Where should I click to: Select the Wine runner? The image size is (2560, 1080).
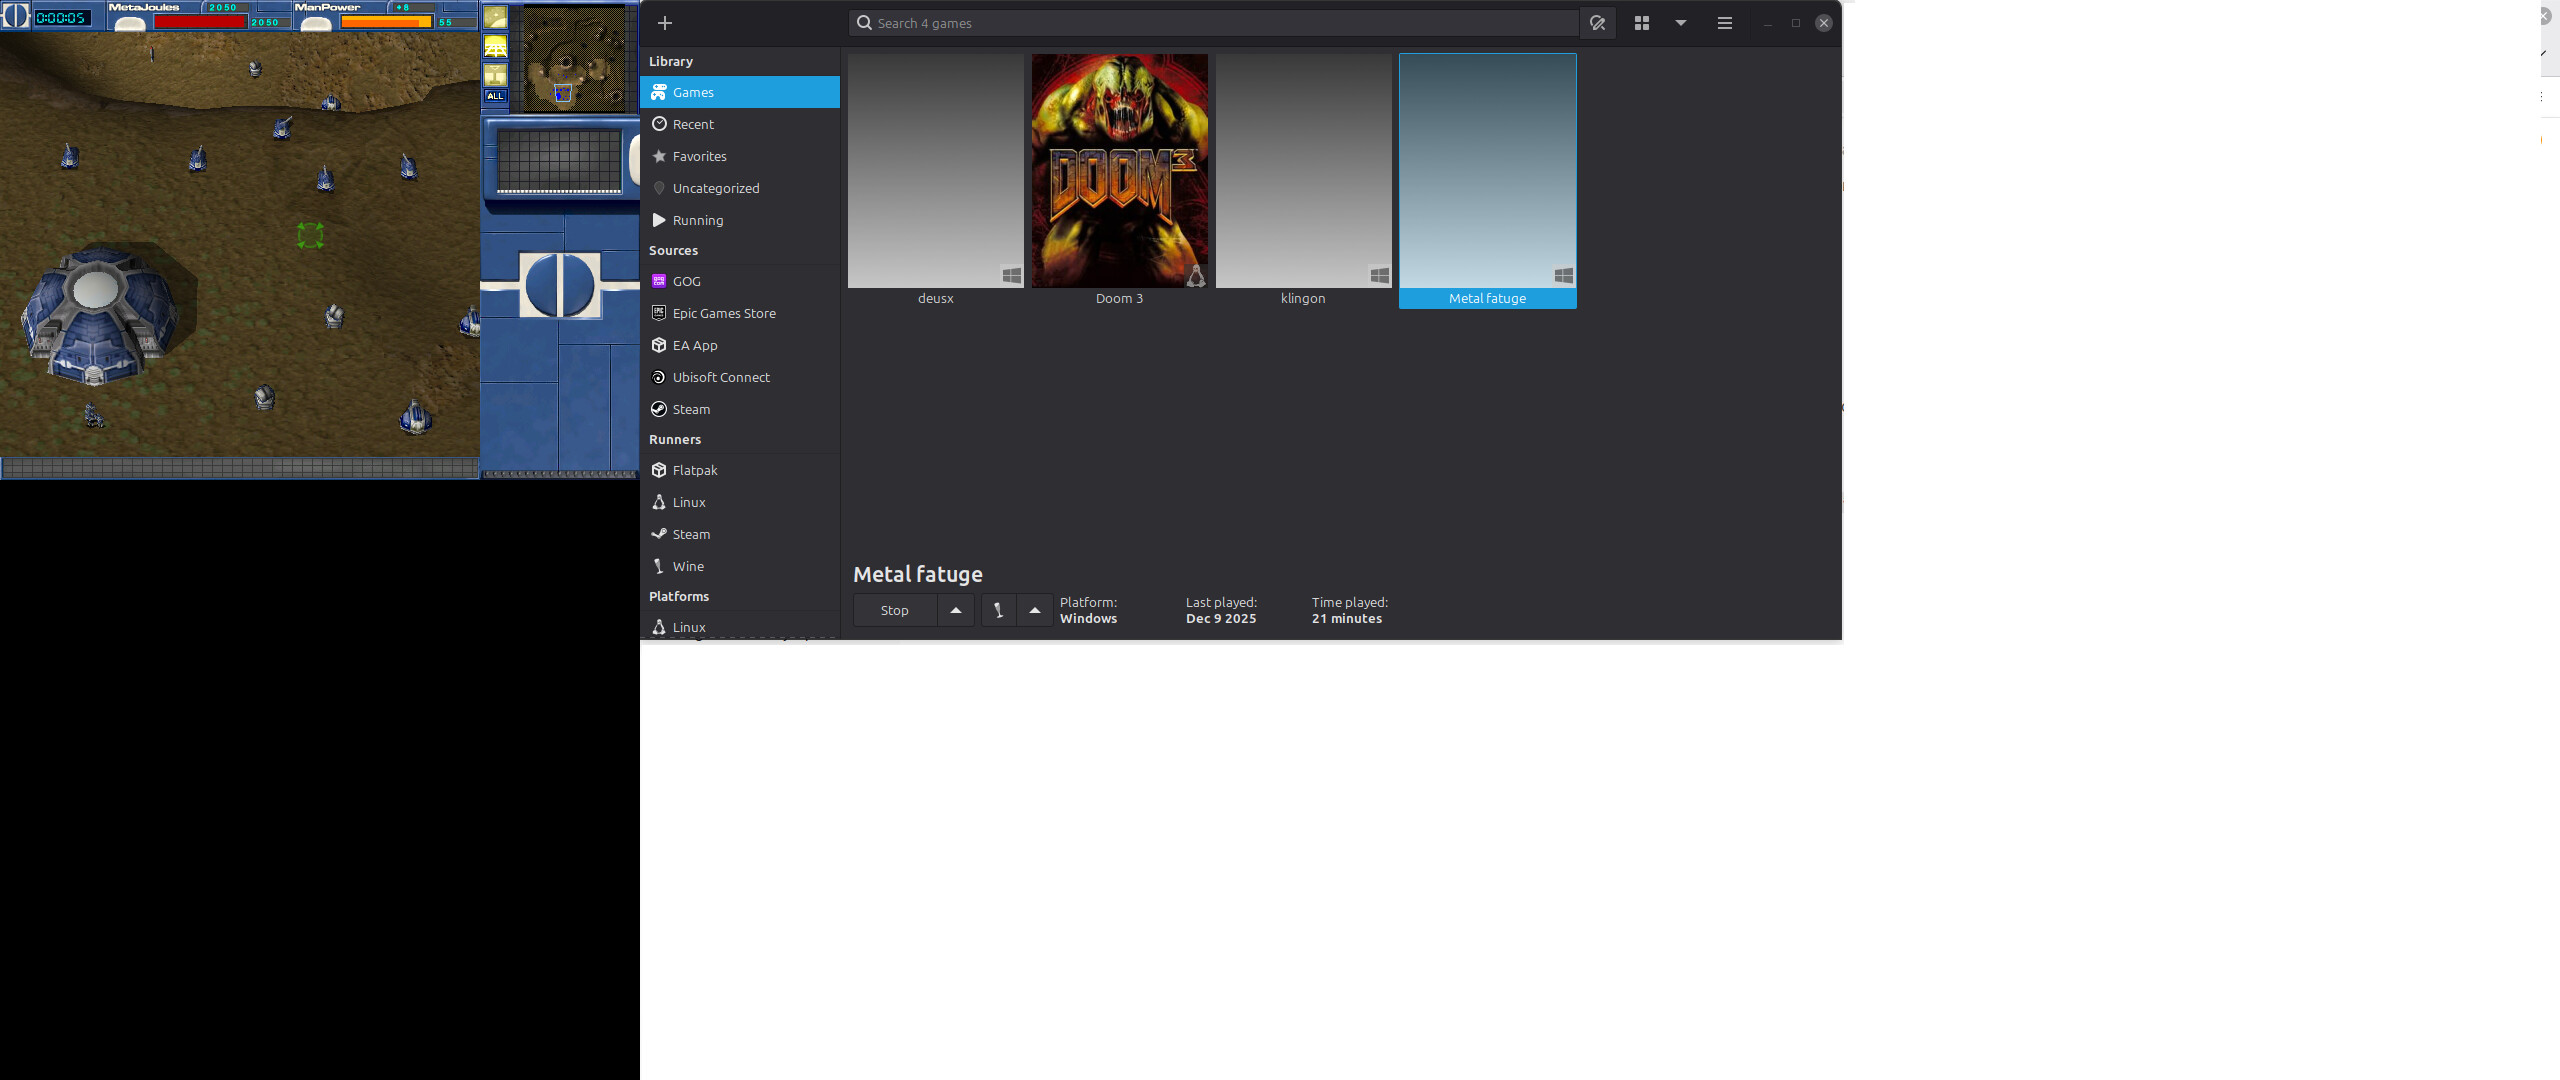click(x=688, y=566)
